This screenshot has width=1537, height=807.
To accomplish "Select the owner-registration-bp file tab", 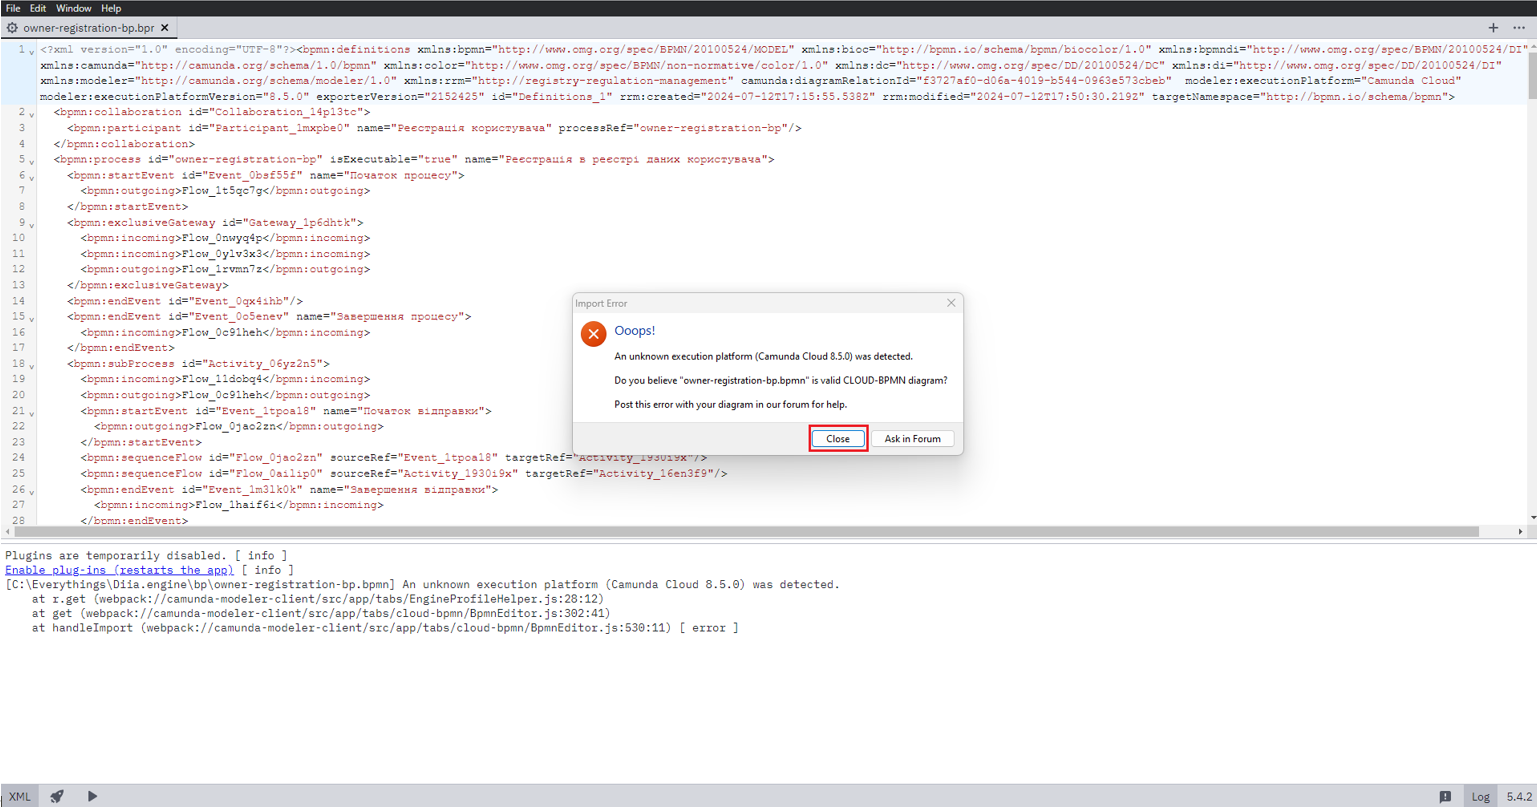I will click(x=88, y=28).
